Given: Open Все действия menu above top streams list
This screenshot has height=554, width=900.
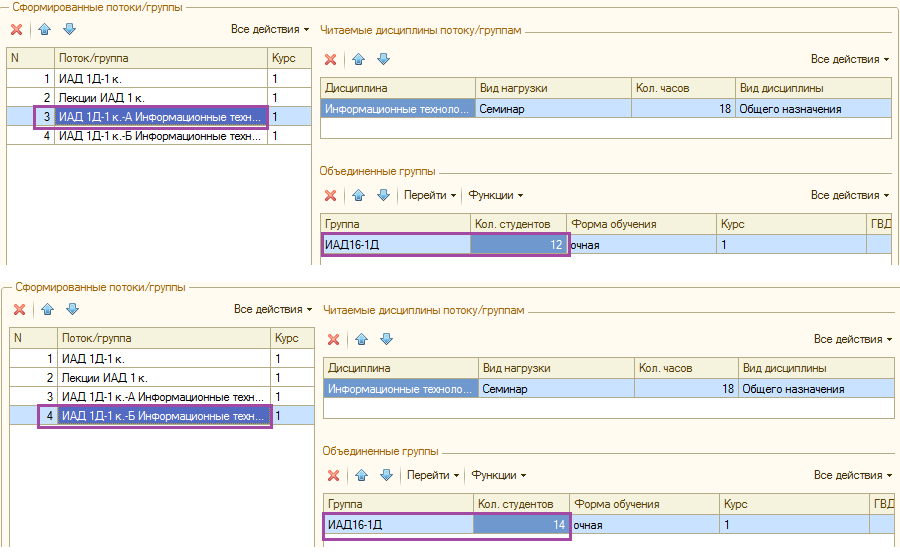Looking at the screenshot, I should click(x=270, y=29).
